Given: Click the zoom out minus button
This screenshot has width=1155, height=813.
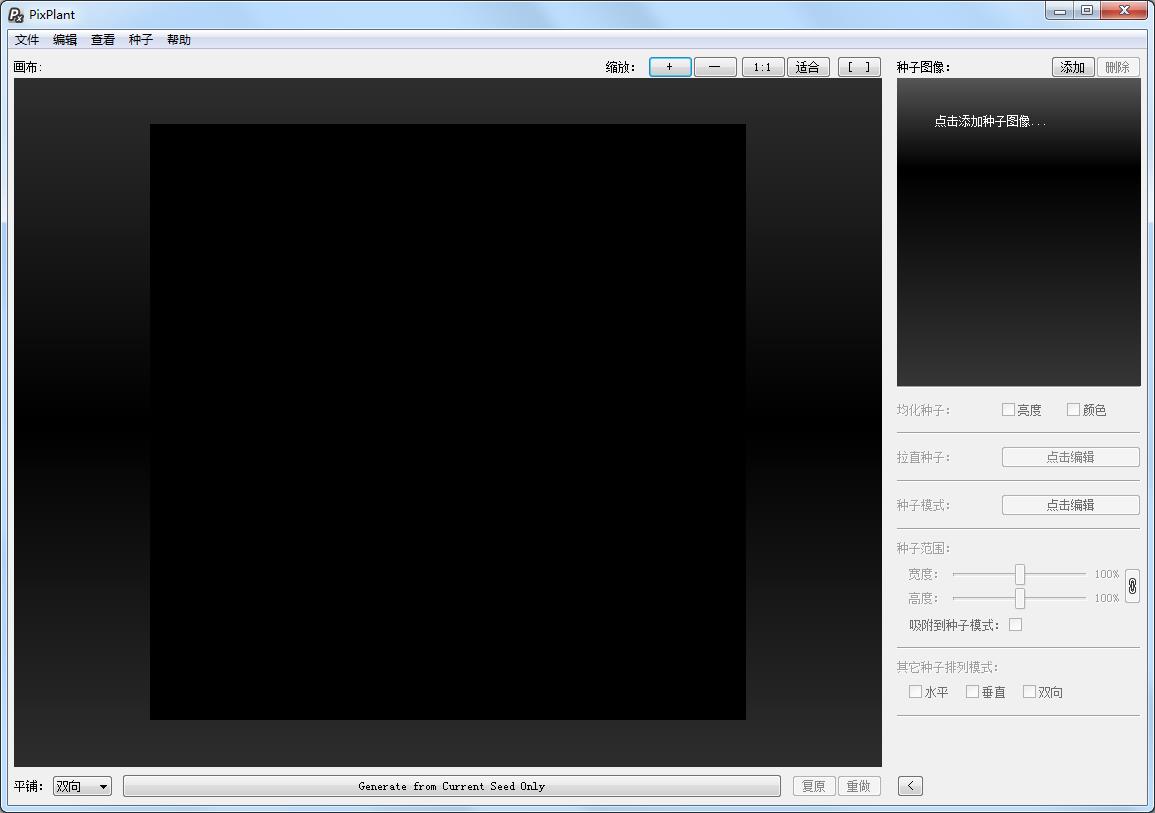Looking at the screenshot, I should point(715,67).
